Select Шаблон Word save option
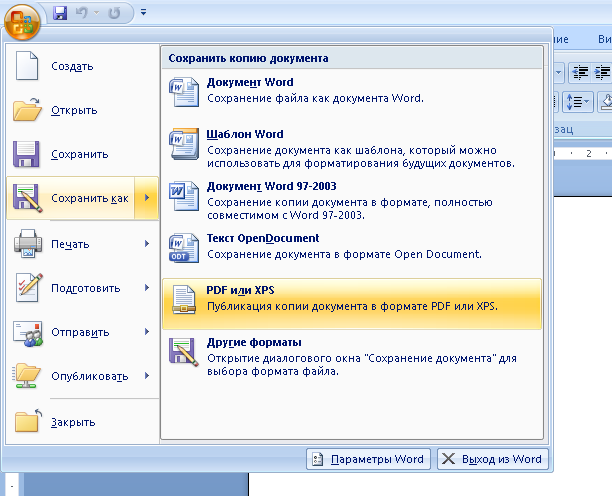This screenshot has height=496, width=612. [352, 148]
